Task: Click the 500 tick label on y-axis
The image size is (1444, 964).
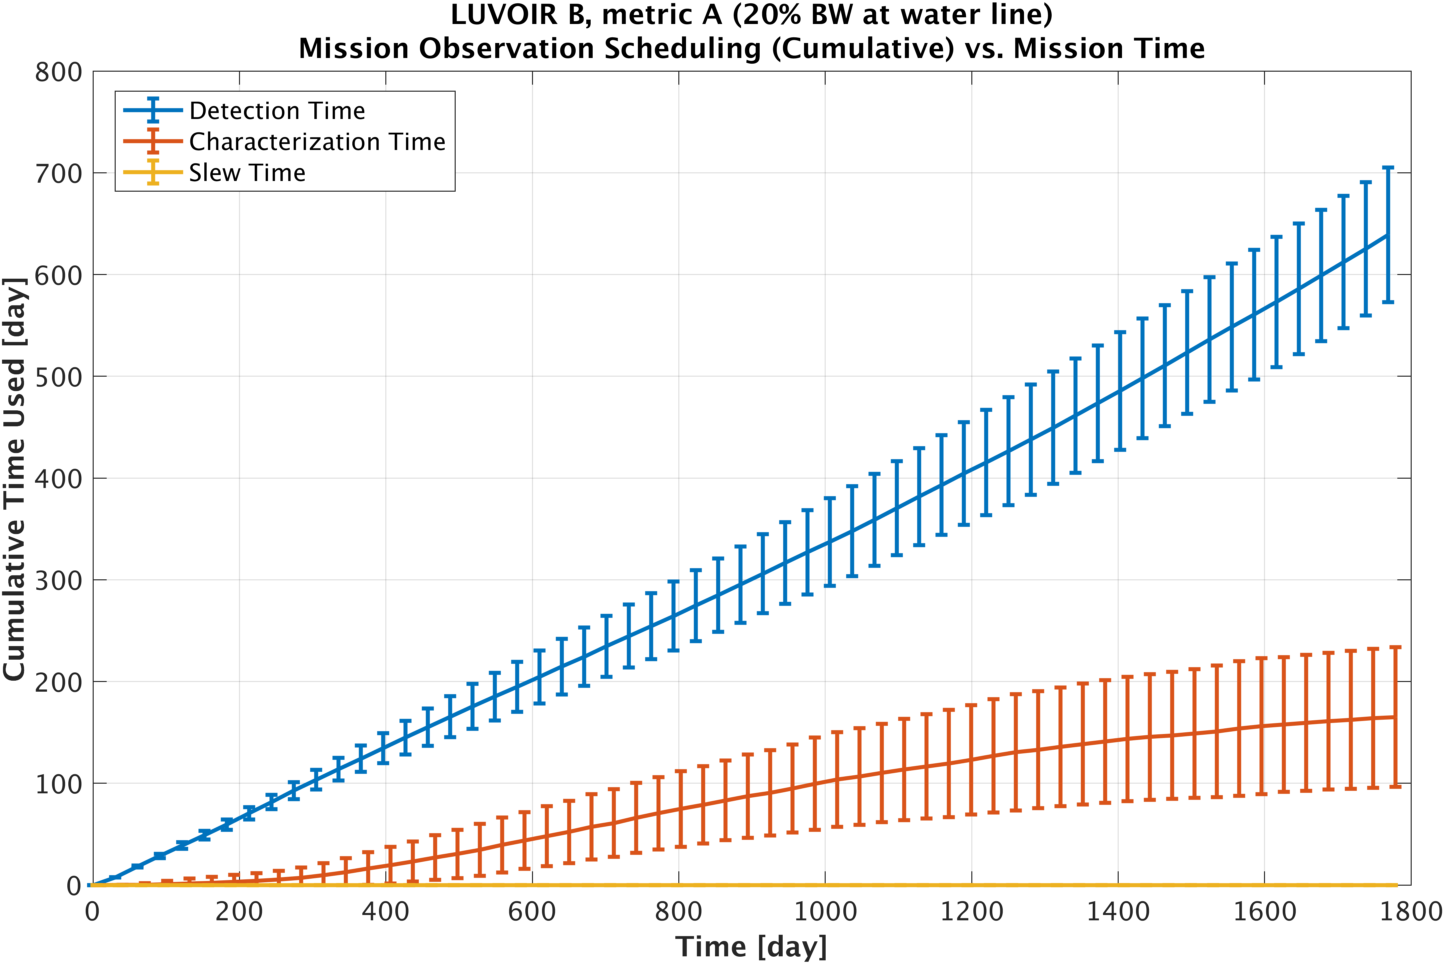Action: pos(58,378)
